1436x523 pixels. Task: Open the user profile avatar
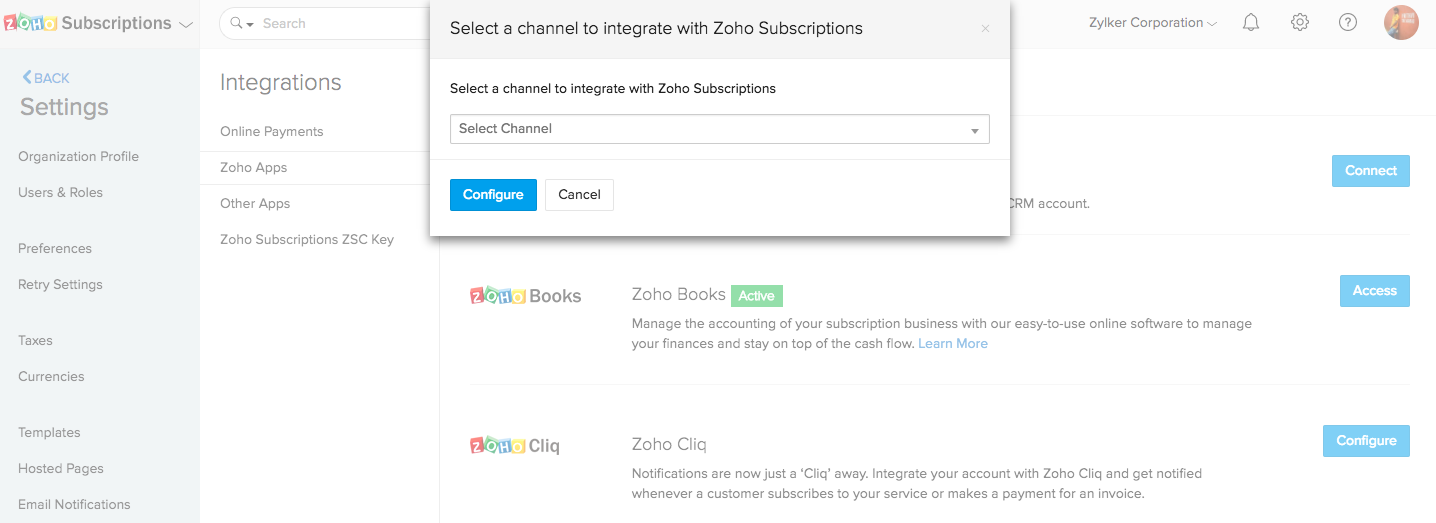(1401, 22)
